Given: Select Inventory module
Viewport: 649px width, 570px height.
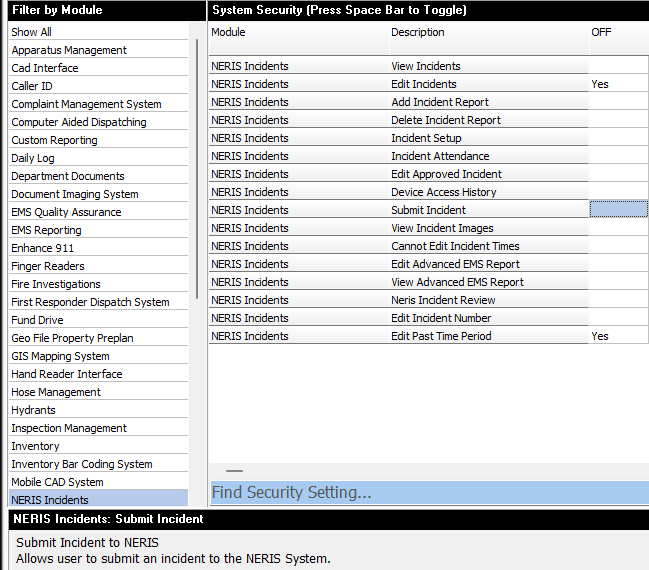Looking at the screenshot, I should click(x=99, y=446).
